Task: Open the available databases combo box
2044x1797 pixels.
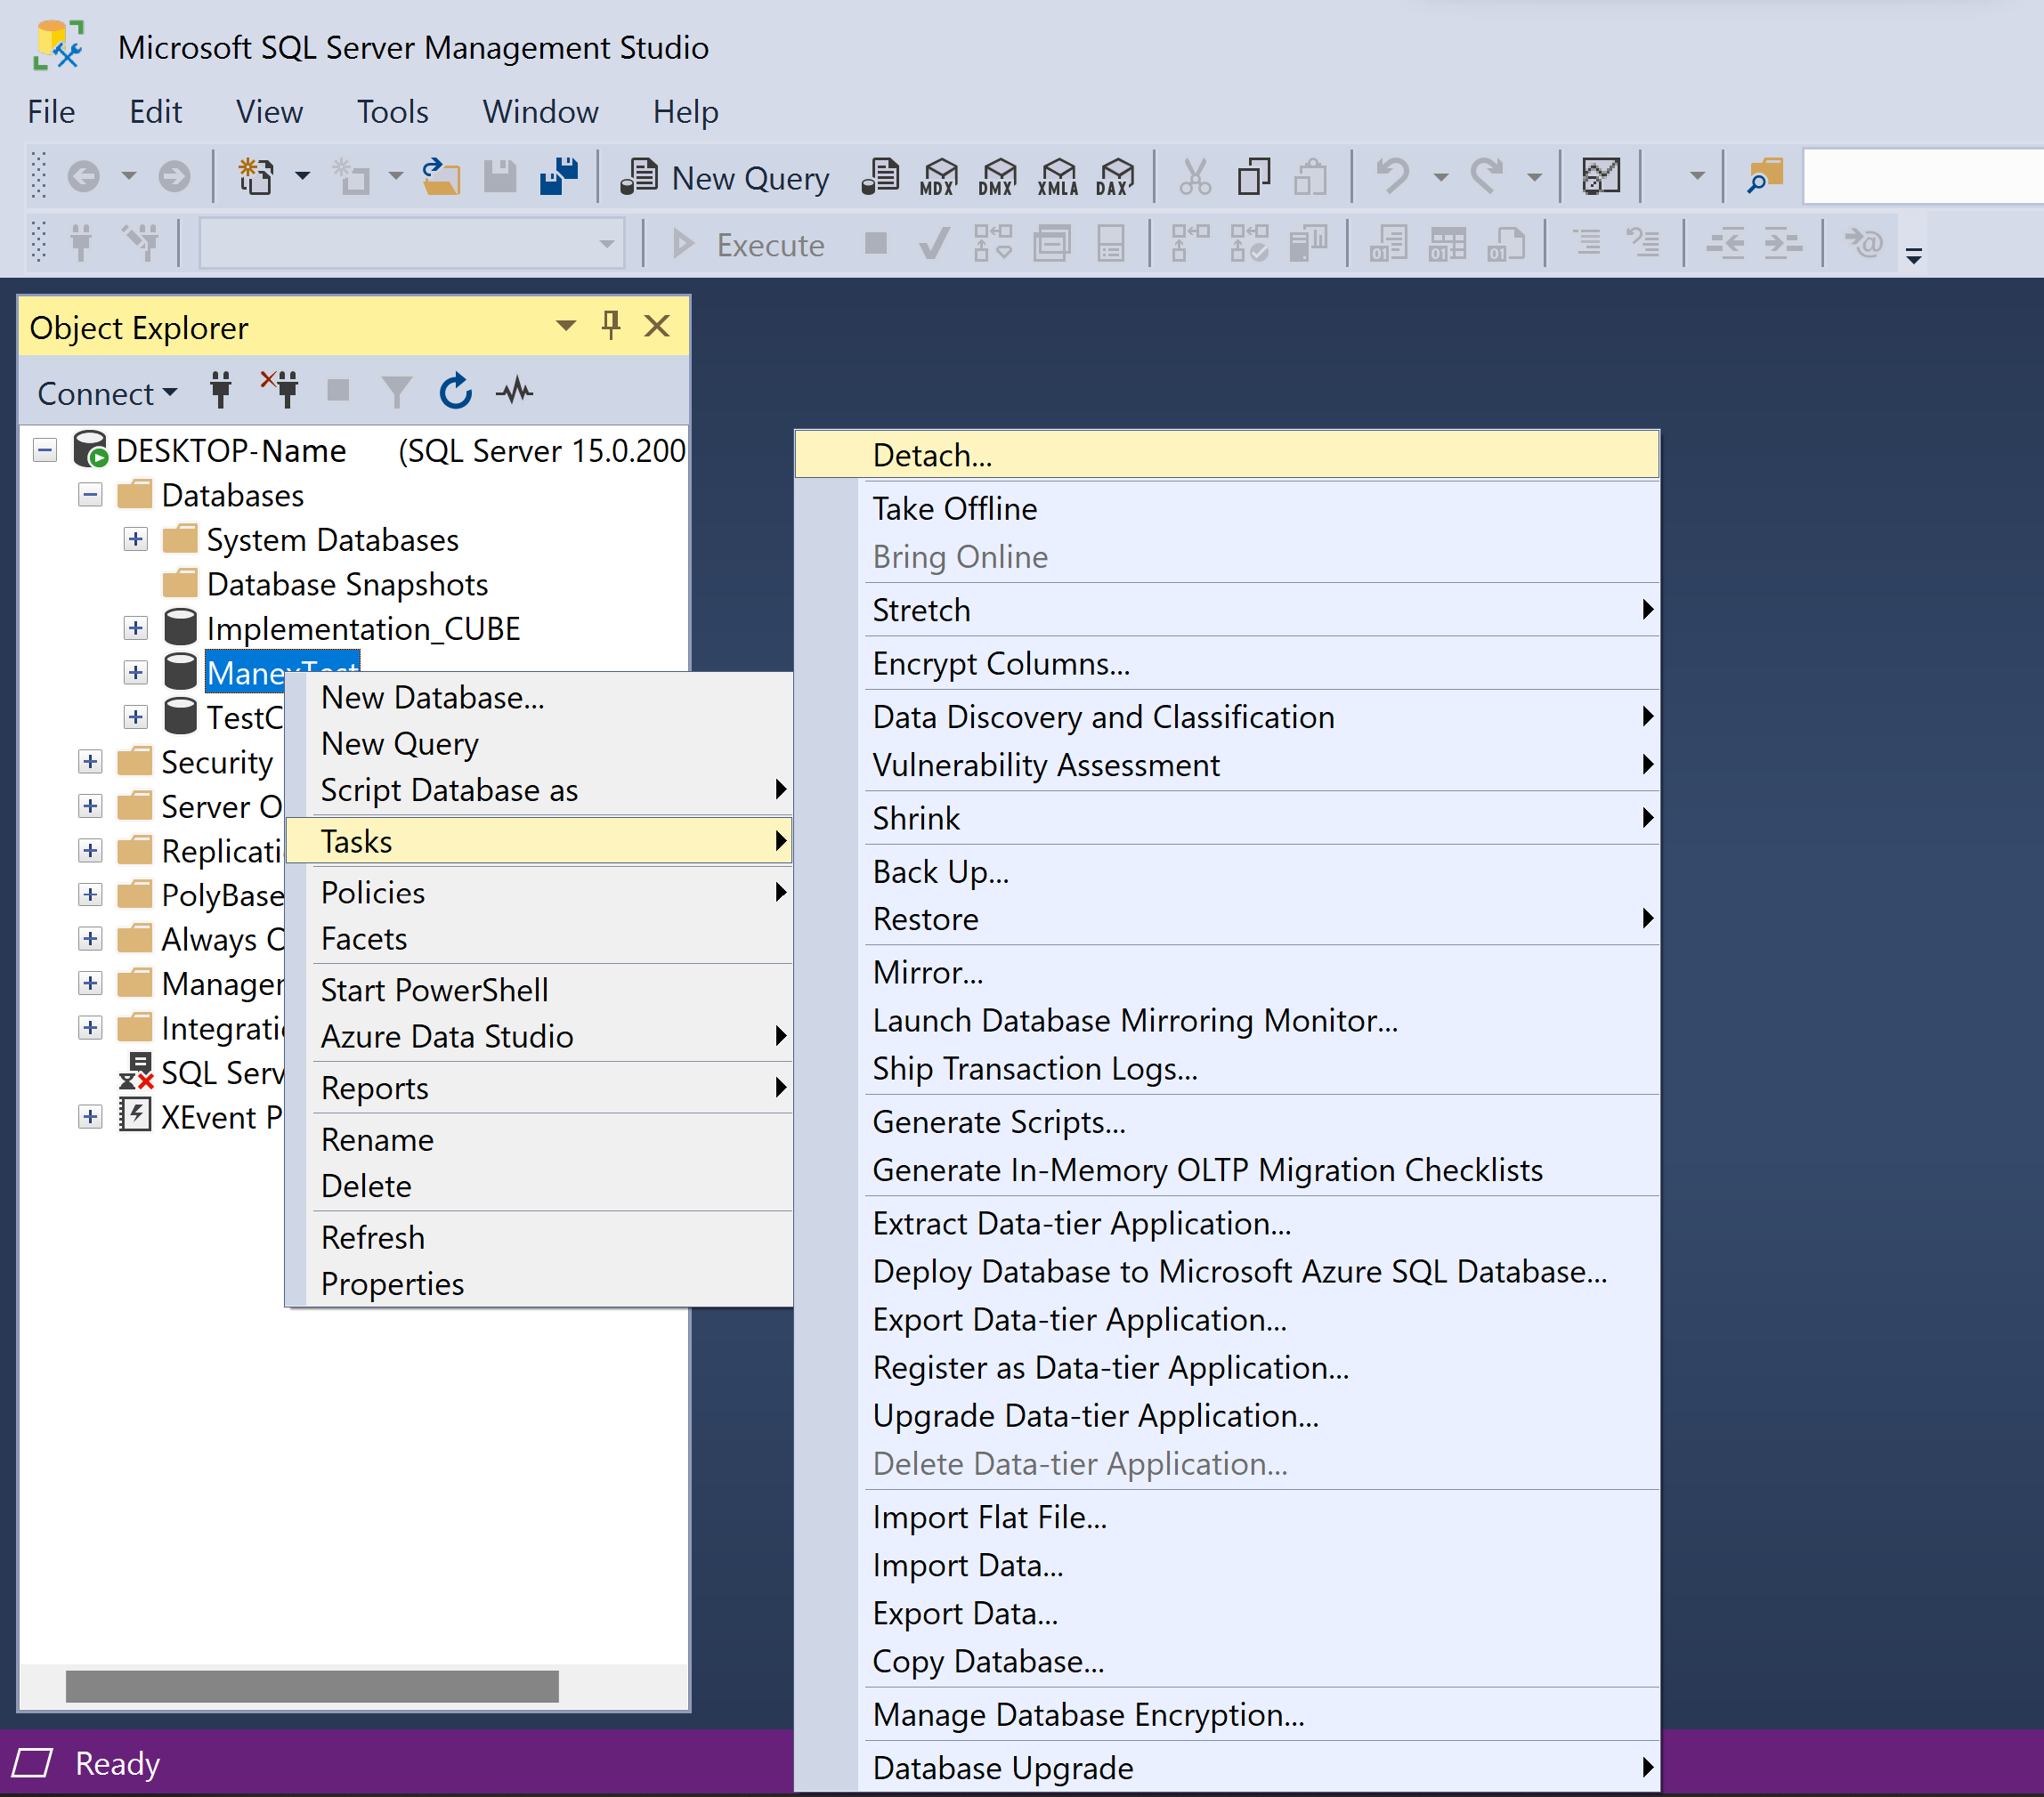Action: [411, 244]
